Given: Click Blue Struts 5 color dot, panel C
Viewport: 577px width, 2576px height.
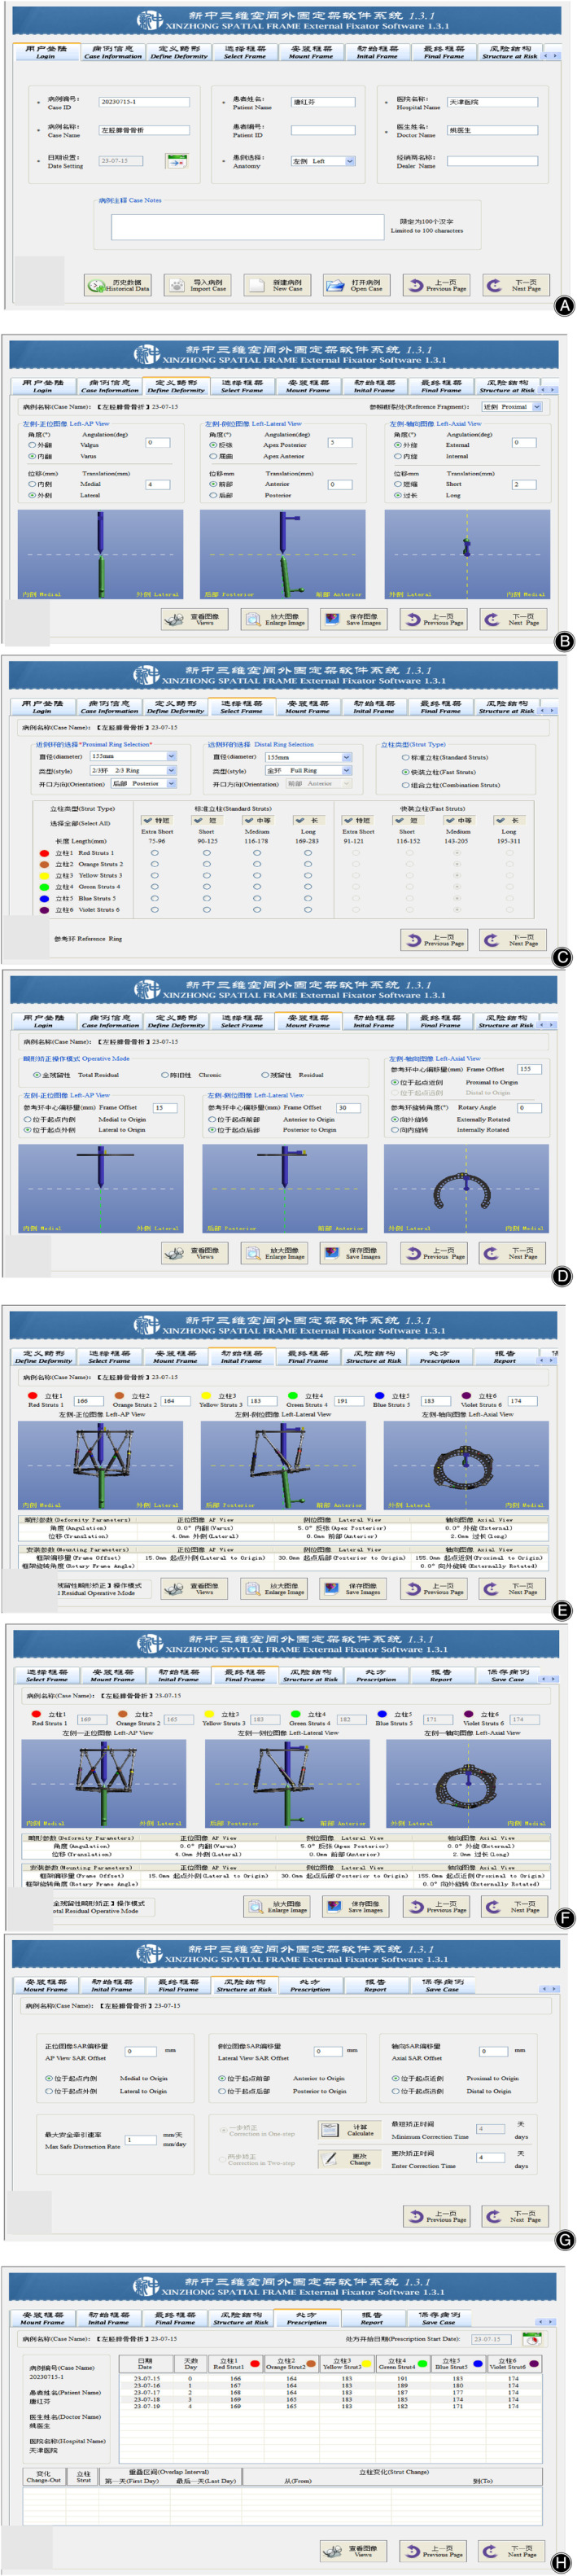Looking at the screenshot, I should coord(43,898).
